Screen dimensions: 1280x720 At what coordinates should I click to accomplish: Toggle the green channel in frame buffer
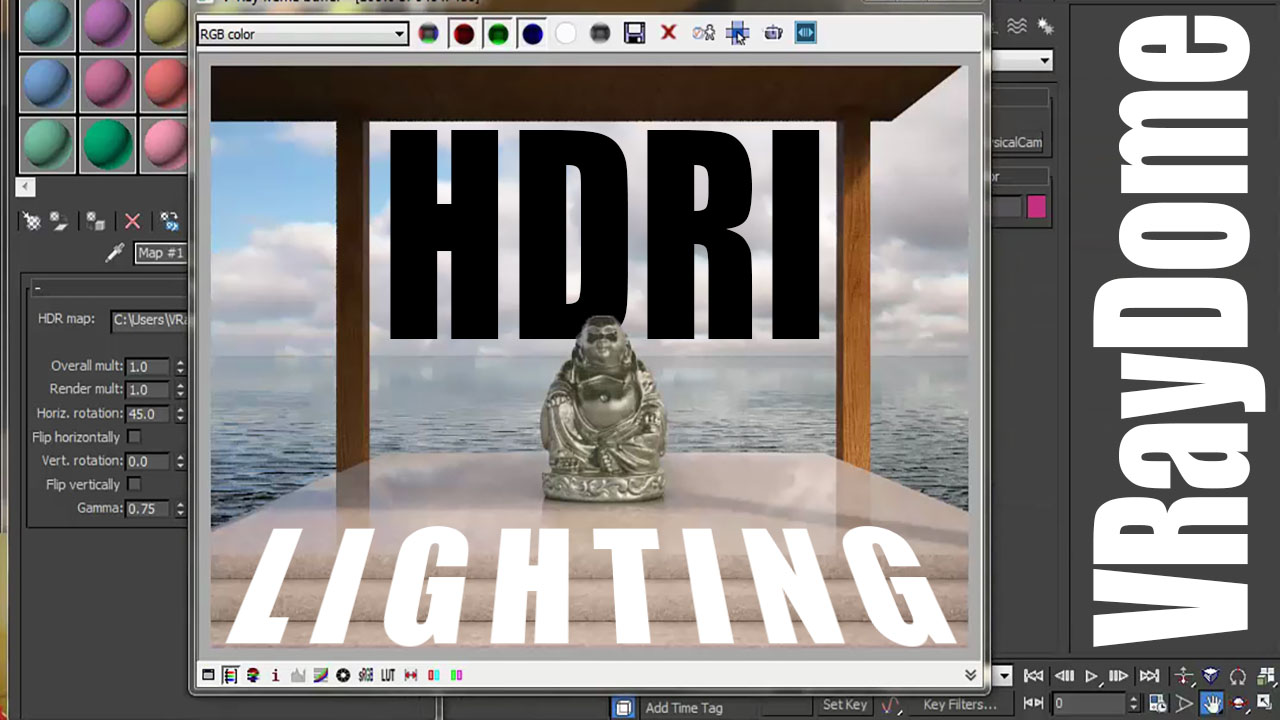coord(498,34)
